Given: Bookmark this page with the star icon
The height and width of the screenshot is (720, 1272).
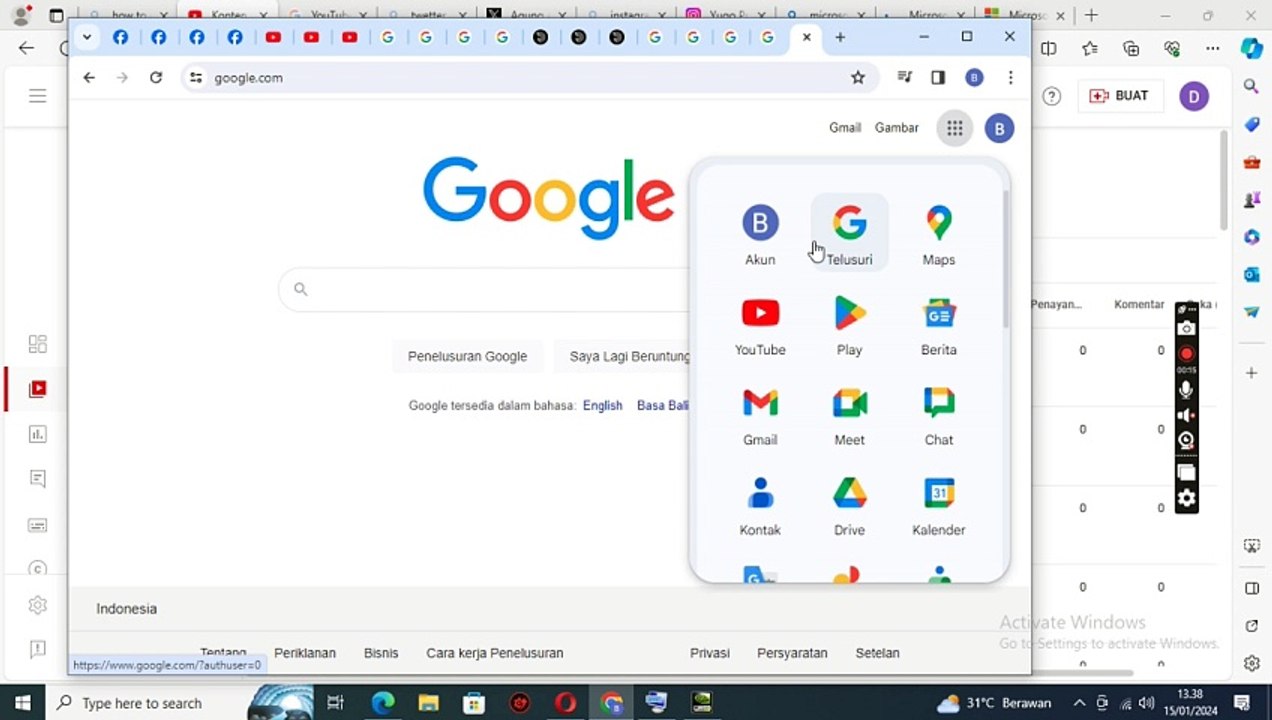Looking at the screenshot, I should (857, 78).
